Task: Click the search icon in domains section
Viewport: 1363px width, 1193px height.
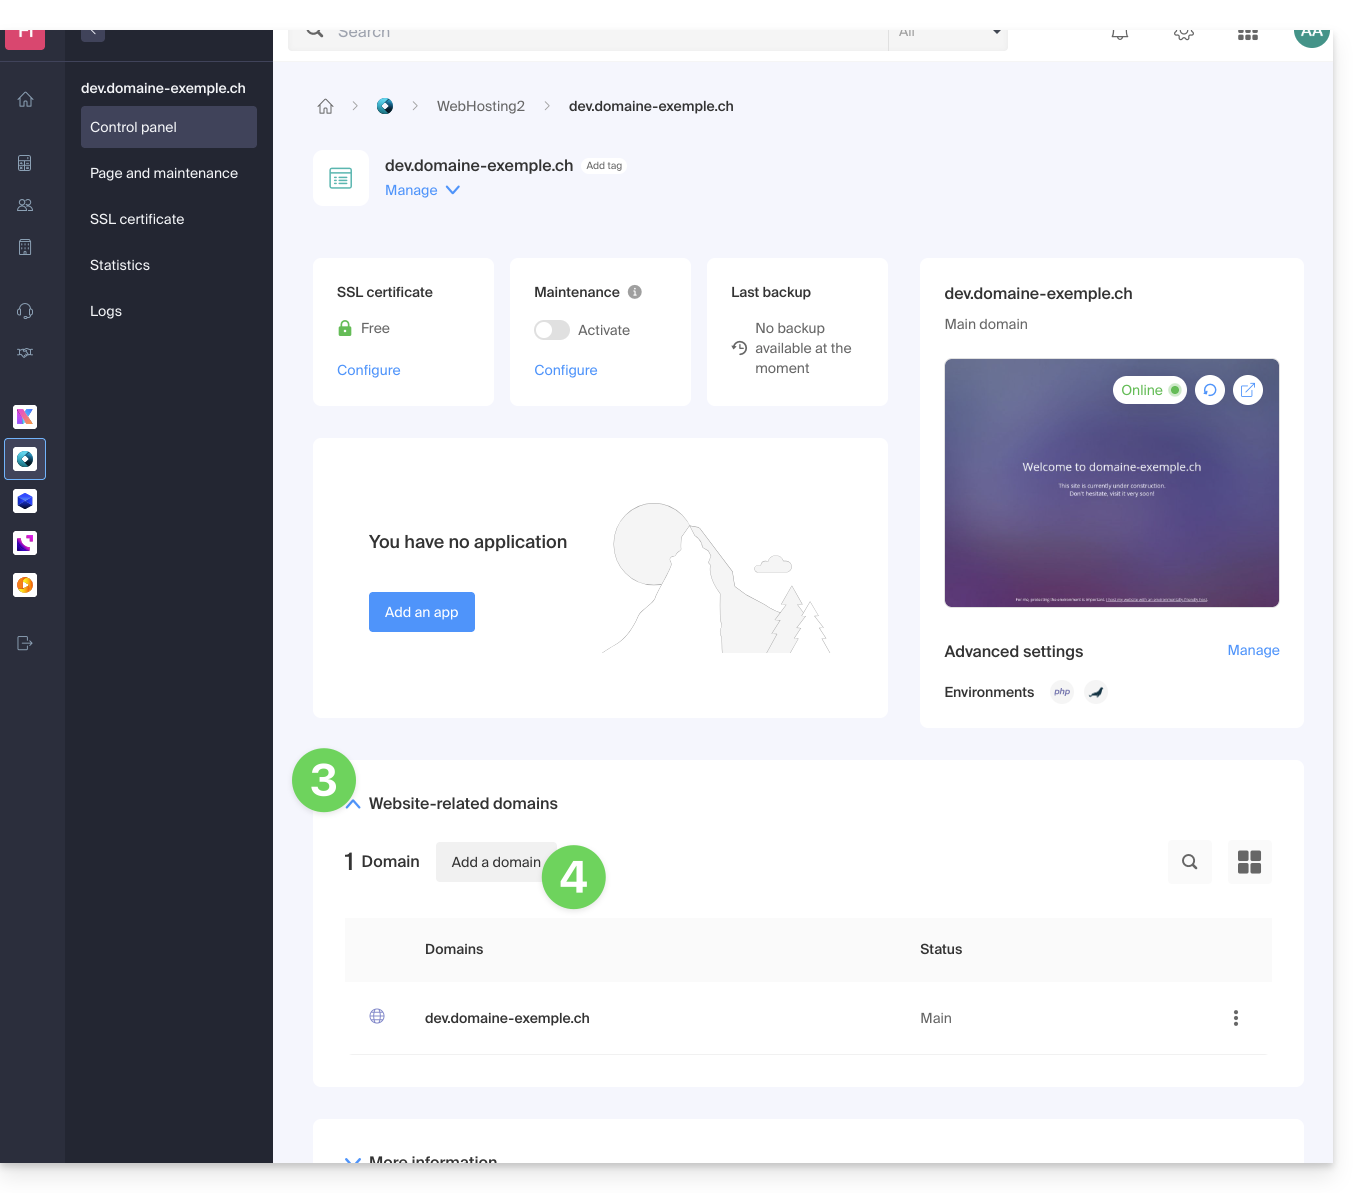Action: [1189, 862]
